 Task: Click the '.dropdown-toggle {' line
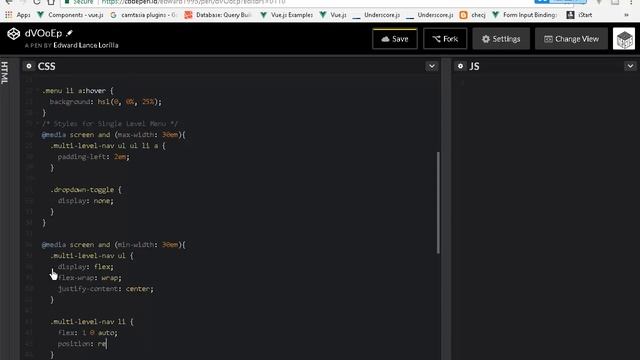(86, 190)
